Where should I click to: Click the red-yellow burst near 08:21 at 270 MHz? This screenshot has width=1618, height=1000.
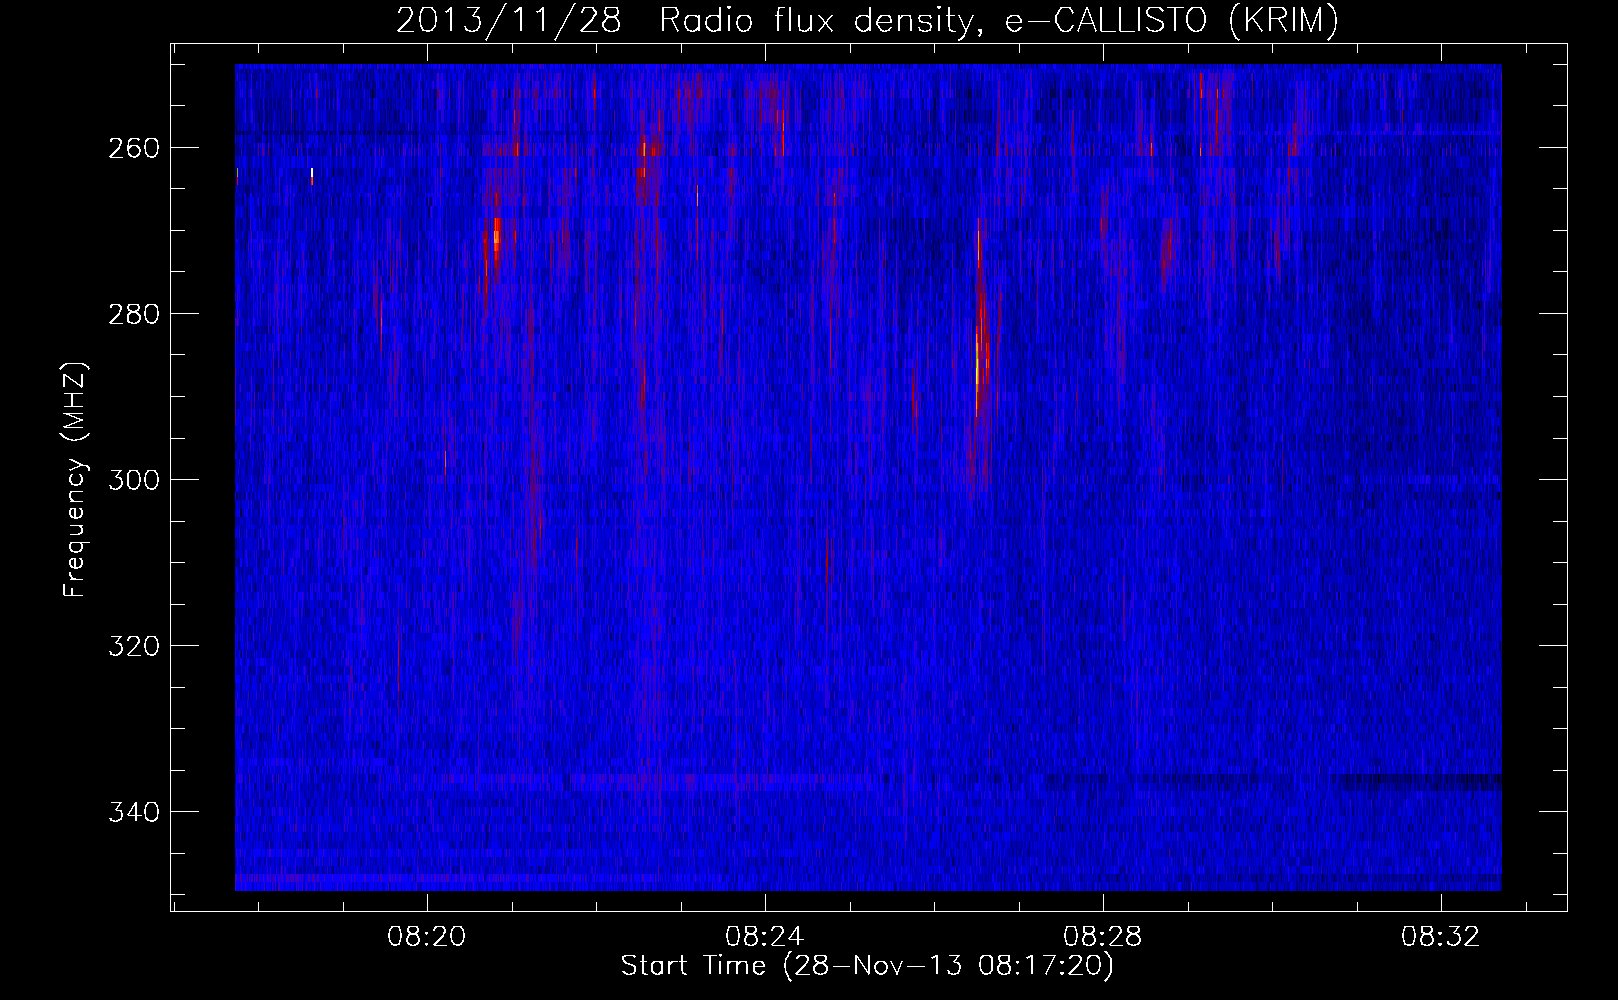pos(496,240)
